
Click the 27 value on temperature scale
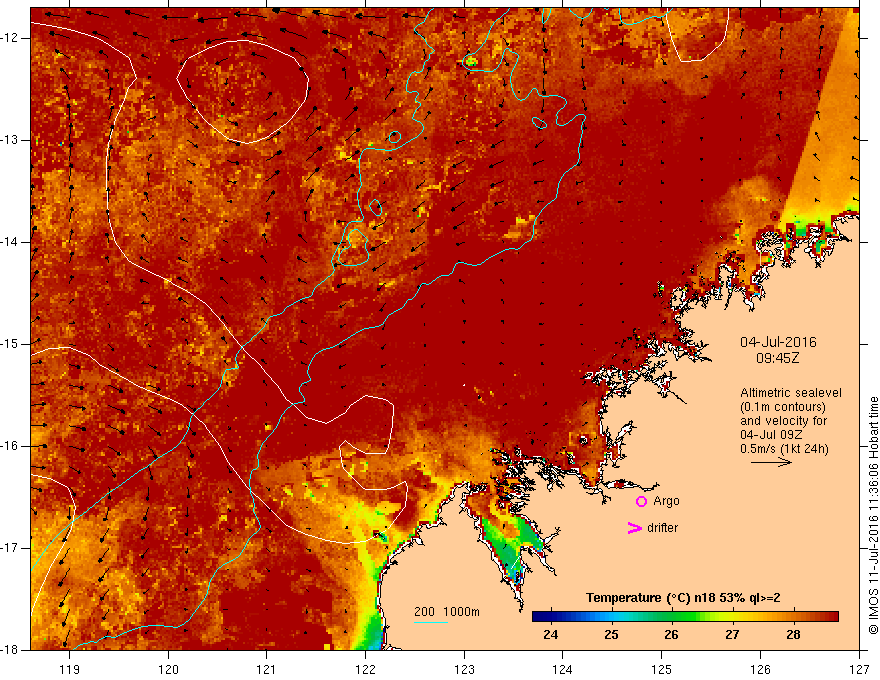[x=732, y=635]
